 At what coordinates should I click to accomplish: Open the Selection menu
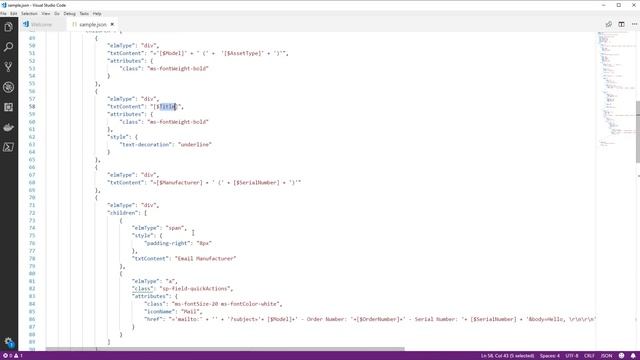point(29,13)
